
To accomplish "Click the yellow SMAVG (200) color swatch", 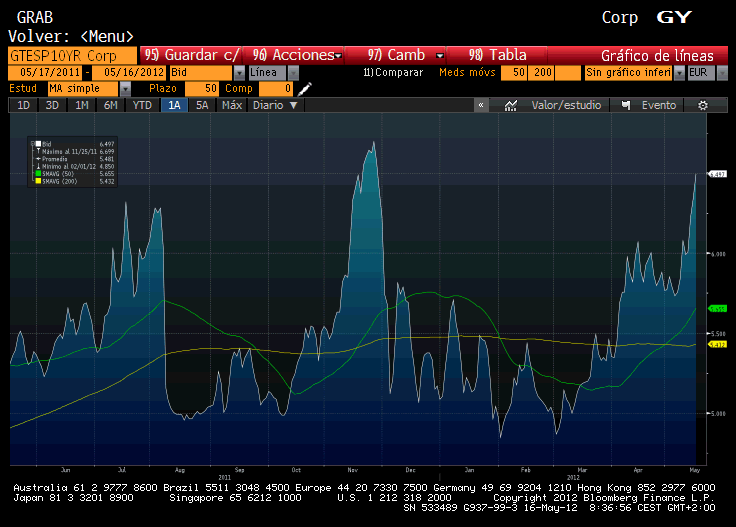I will pyautogui.click(x=38, y=181).
